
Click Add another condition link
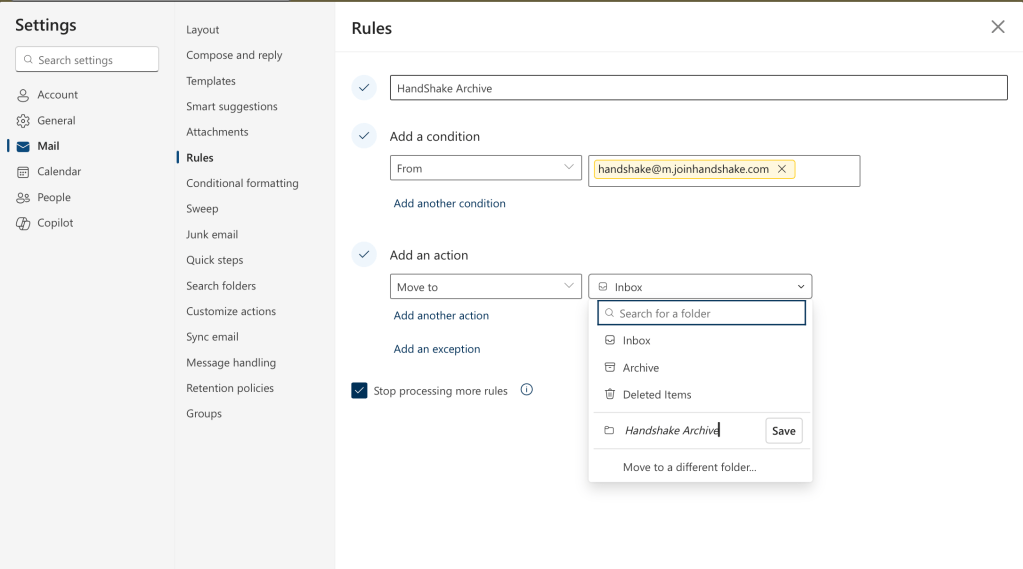450,204
